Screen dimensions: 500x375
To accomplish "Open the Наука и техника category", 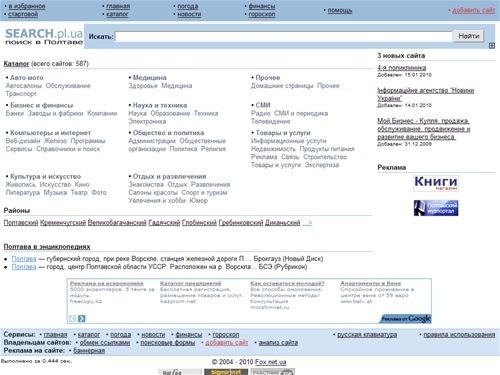I will click(160, 105).
